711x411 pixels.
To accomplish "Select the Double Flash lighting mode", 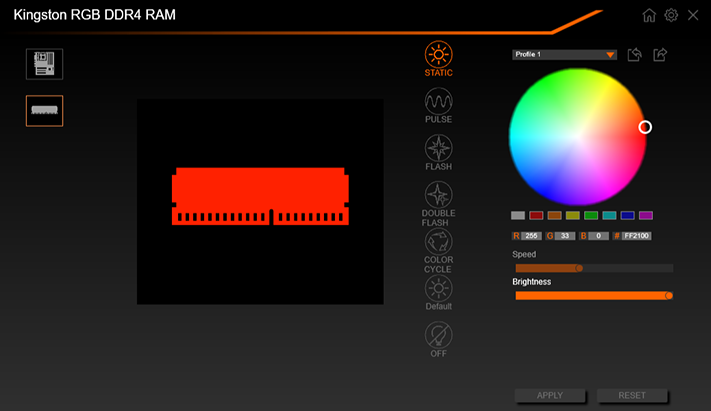I will pyautogui.click(x=438, y=204).
